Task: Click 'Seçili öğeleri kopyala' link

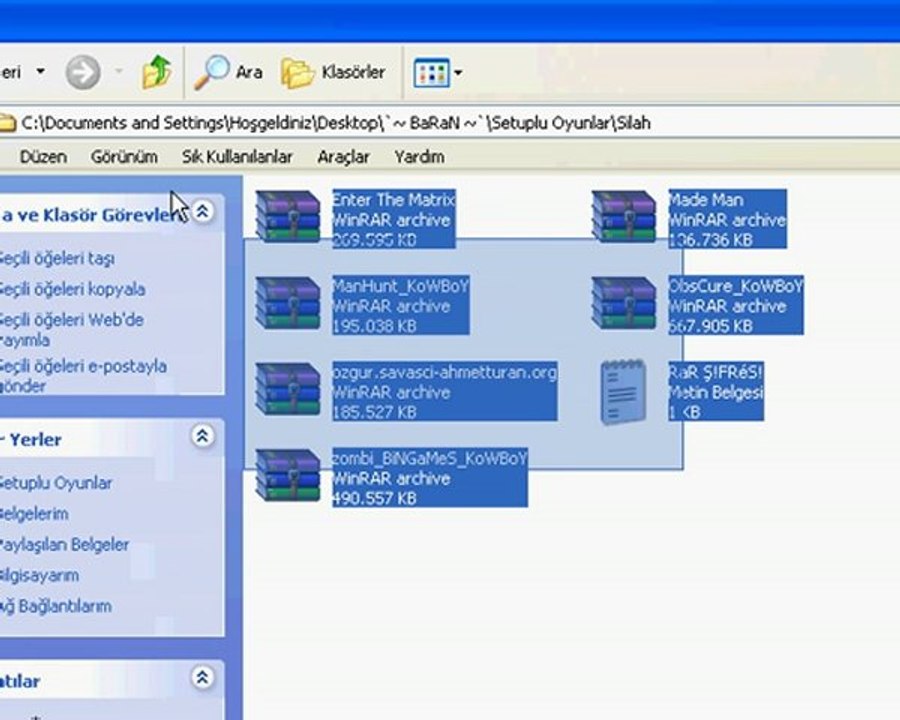Action: click(72, 289)
